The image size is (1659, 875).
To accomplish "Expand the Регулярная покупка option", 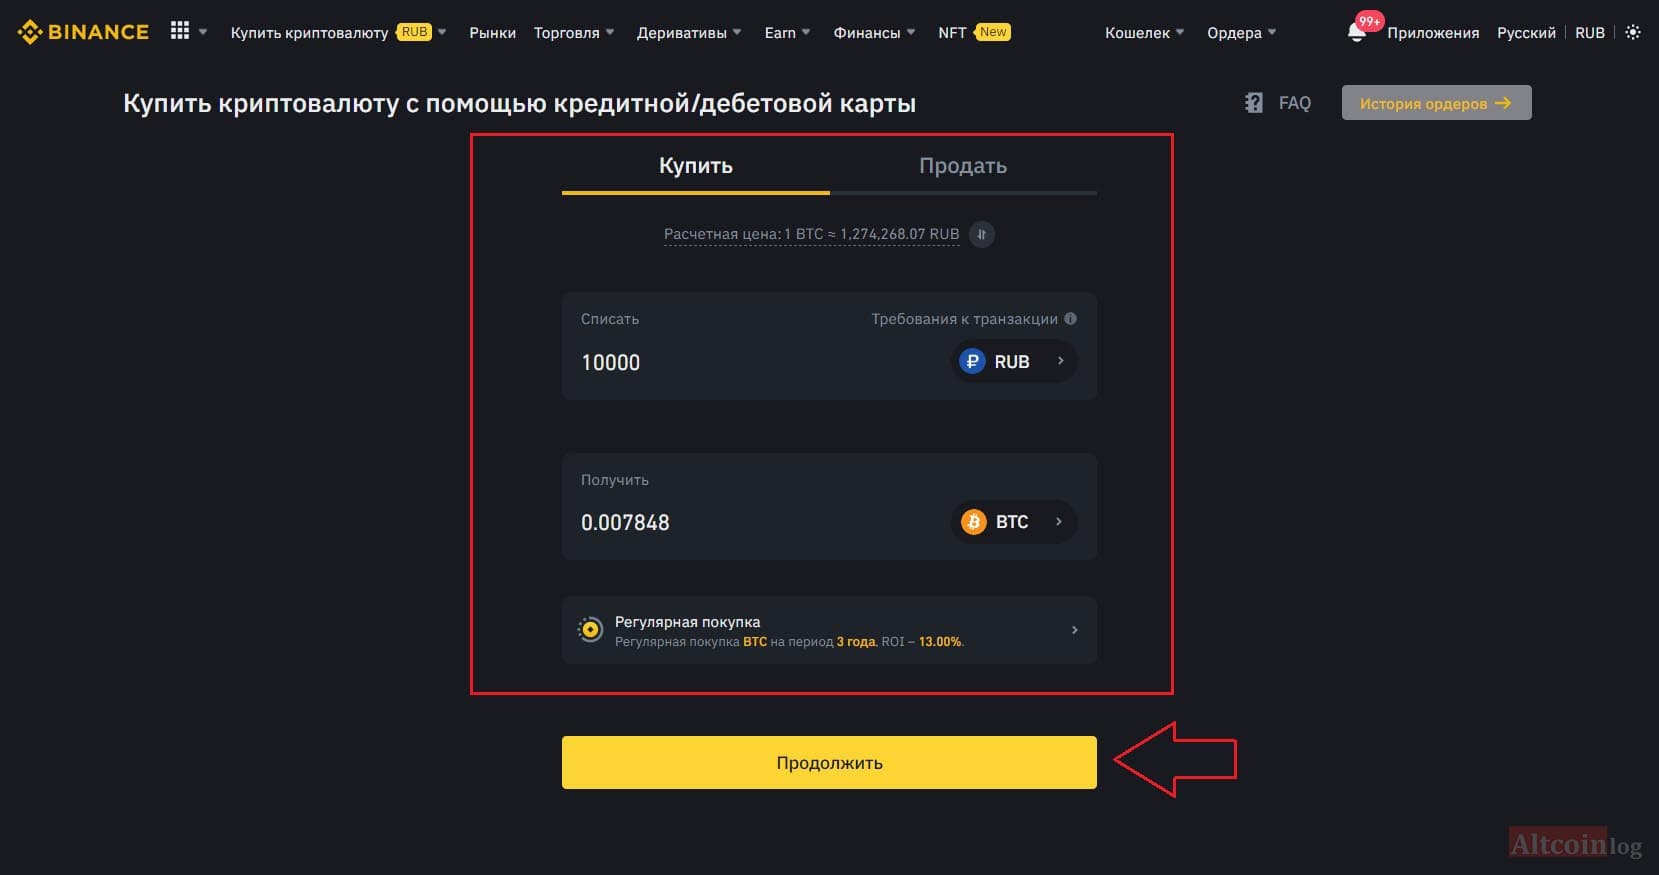I will click(x=829, y=630).
